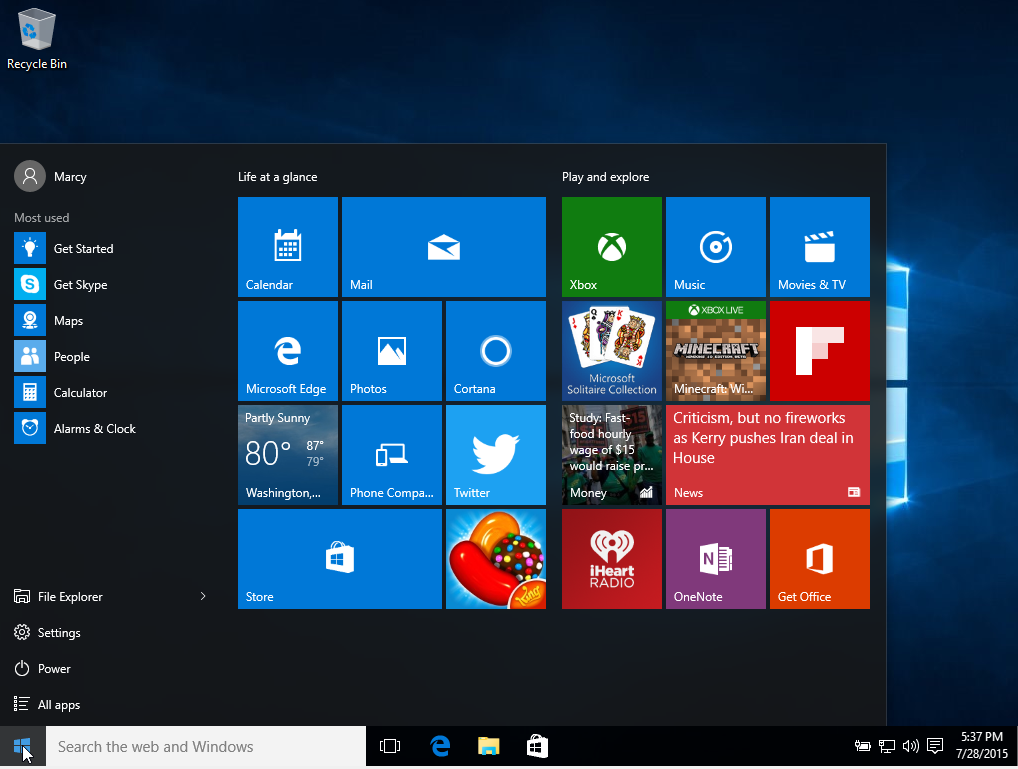
Task: Open the Flipboard red tile
Action: point(819,350)
